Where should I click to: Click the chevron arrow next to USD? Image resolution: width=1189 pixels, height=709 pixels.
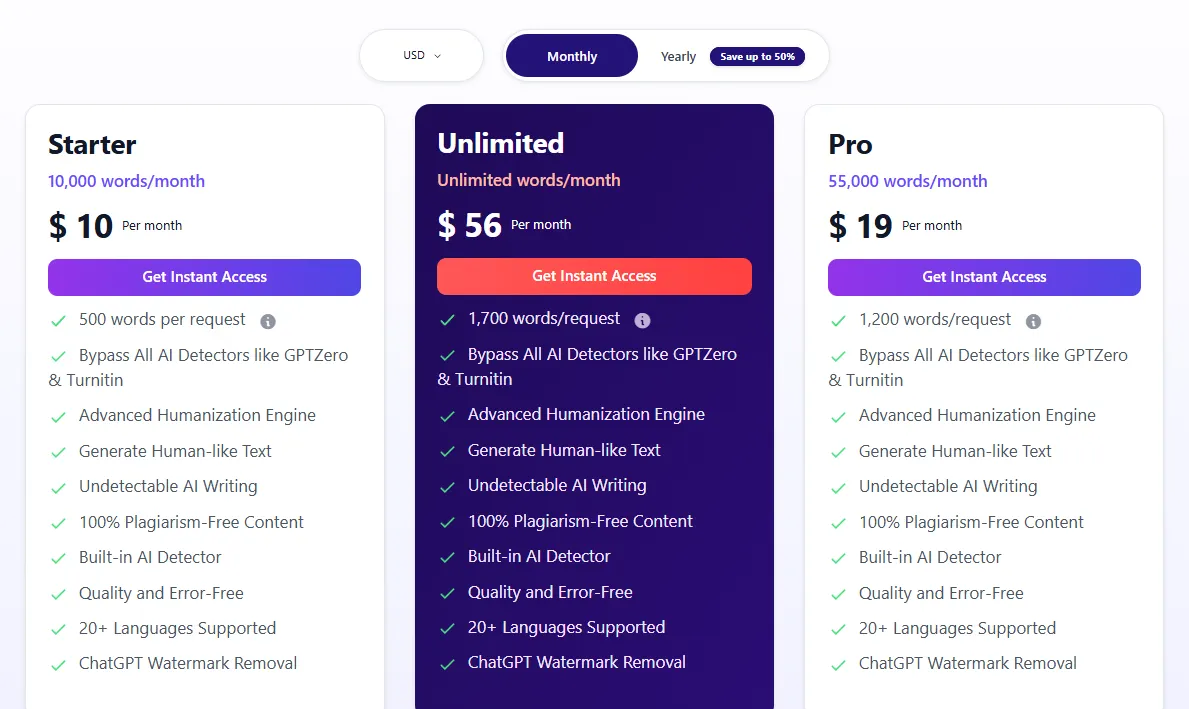[x=438, y=56]
